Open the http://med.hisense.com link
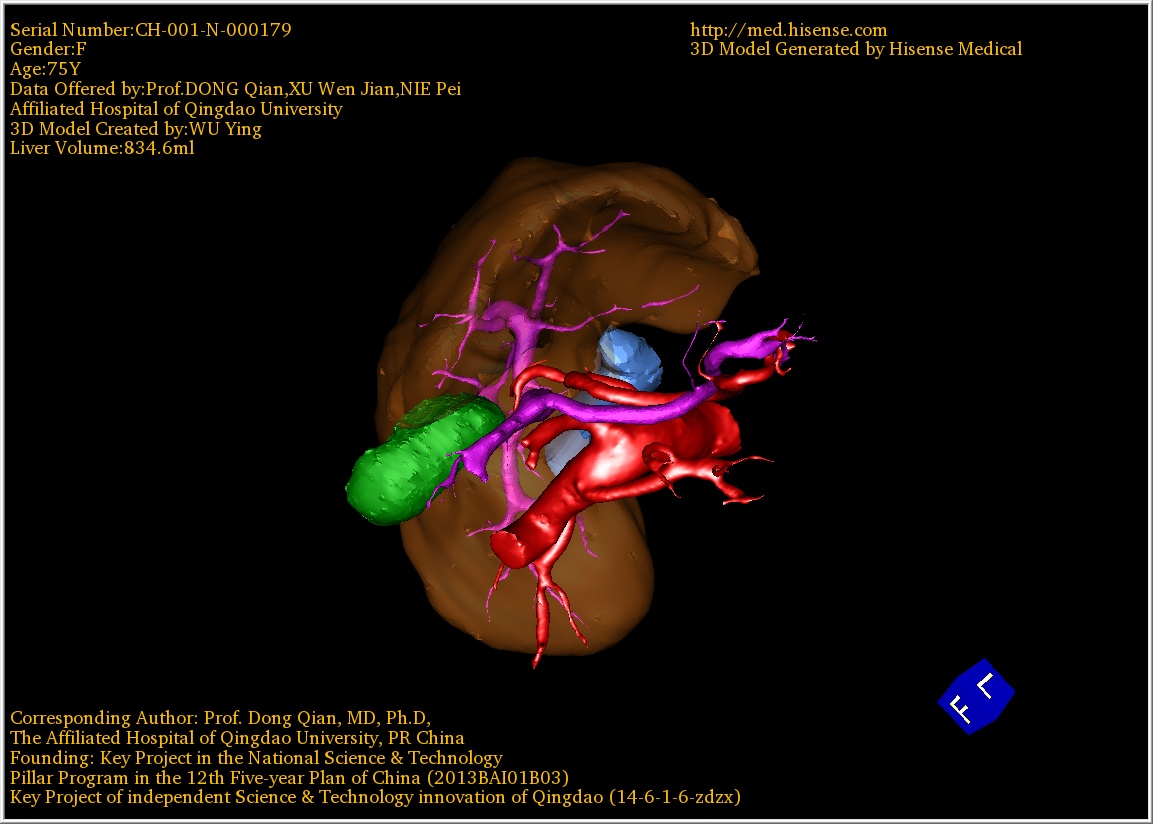Image resolution: width=1153 pixels, height=824 pixels. pyautogui.click(x=788, y=30)
